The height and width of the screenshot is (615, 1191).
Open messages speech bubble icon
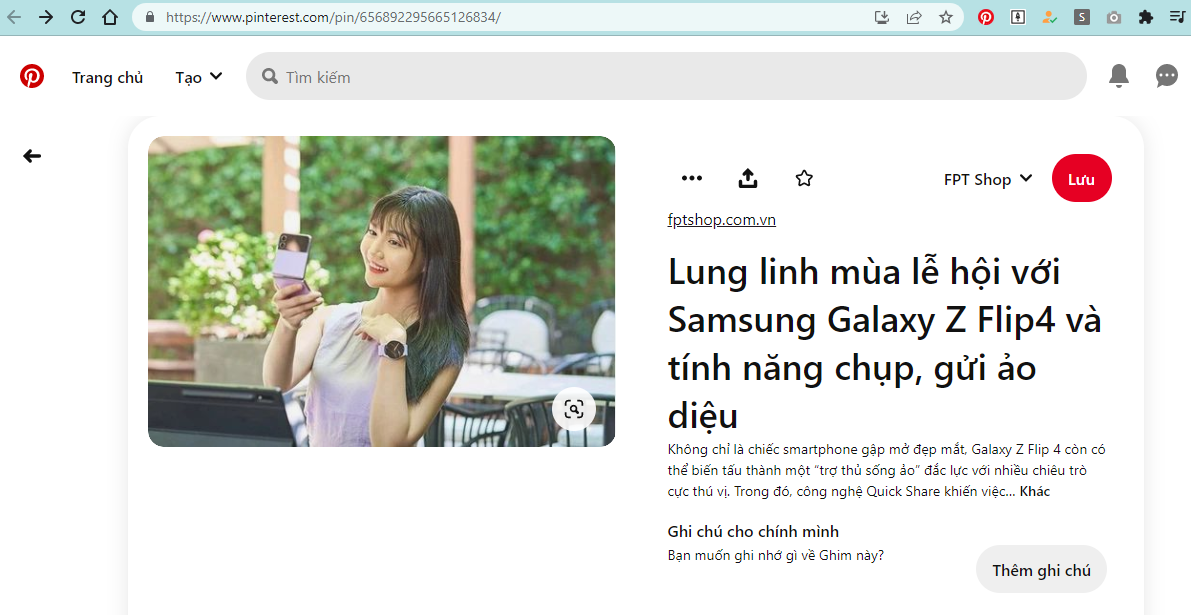(x=1167, y=76)
